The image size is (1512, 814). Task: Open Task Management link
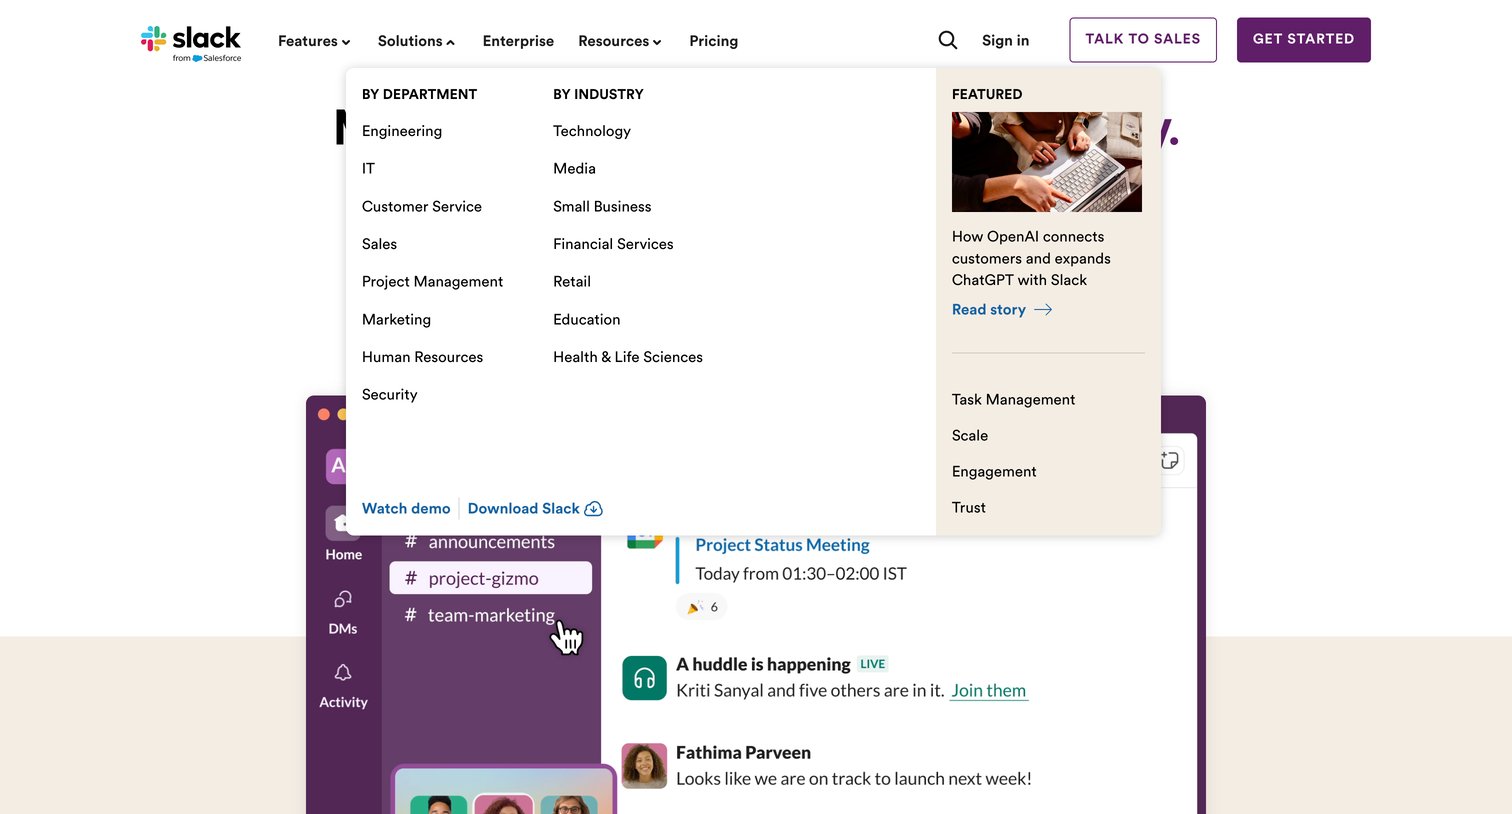click(1013, 399)
